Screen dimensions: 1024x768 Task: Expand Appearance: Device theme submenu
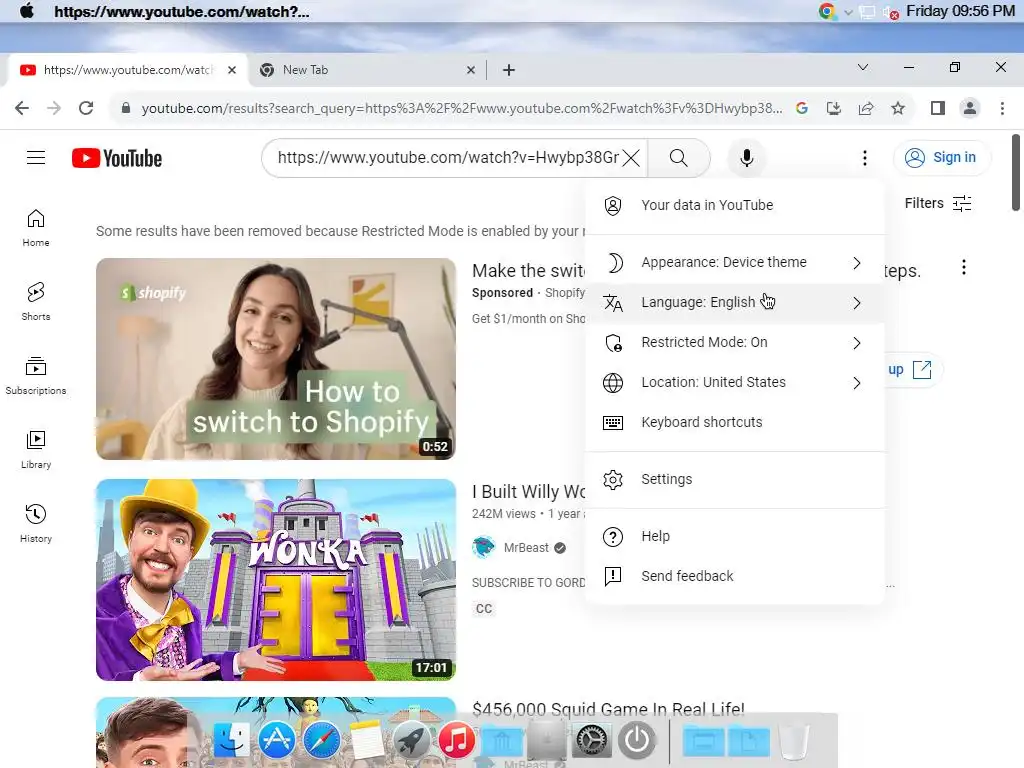(x=735, y=263)
